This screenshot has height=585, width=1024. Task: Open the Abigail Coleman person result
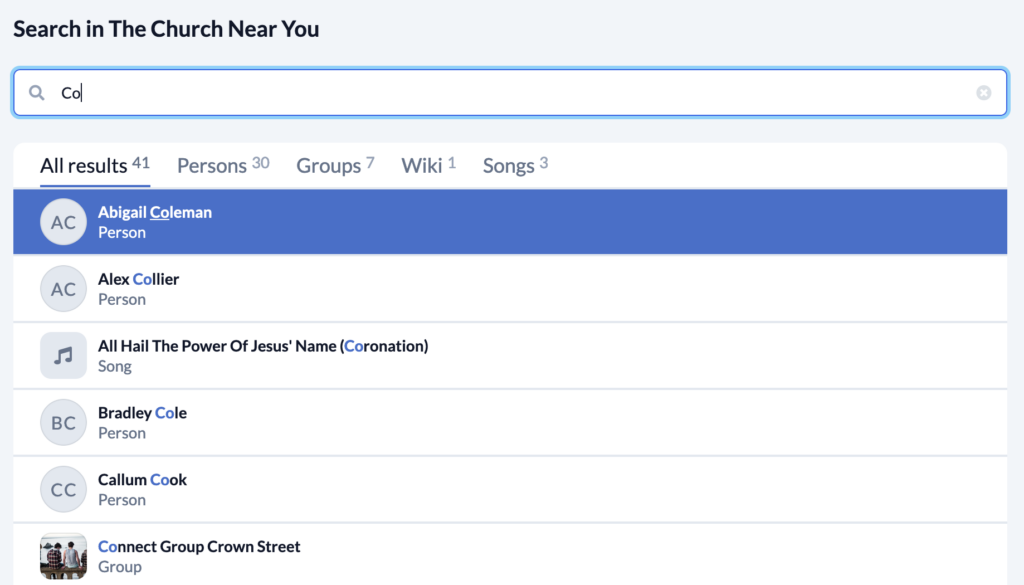510,222
